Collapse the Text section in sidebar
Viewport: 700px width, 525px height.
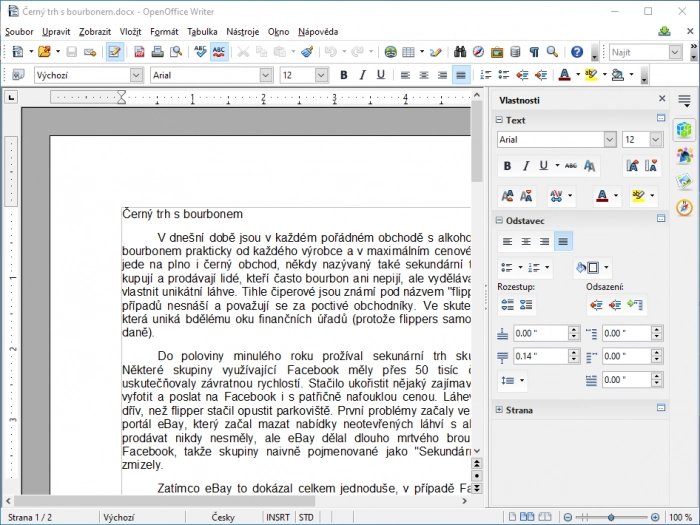pyautogui.click(x=499, y=120)
